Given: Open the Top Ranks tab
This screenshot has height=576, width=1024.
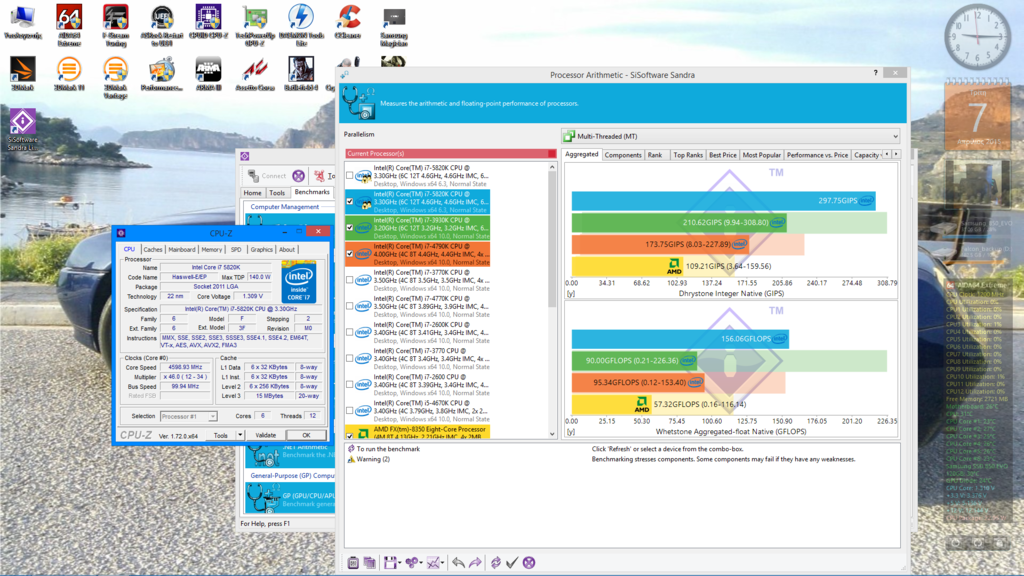Looking at the screenshot, I should (688, 155).
